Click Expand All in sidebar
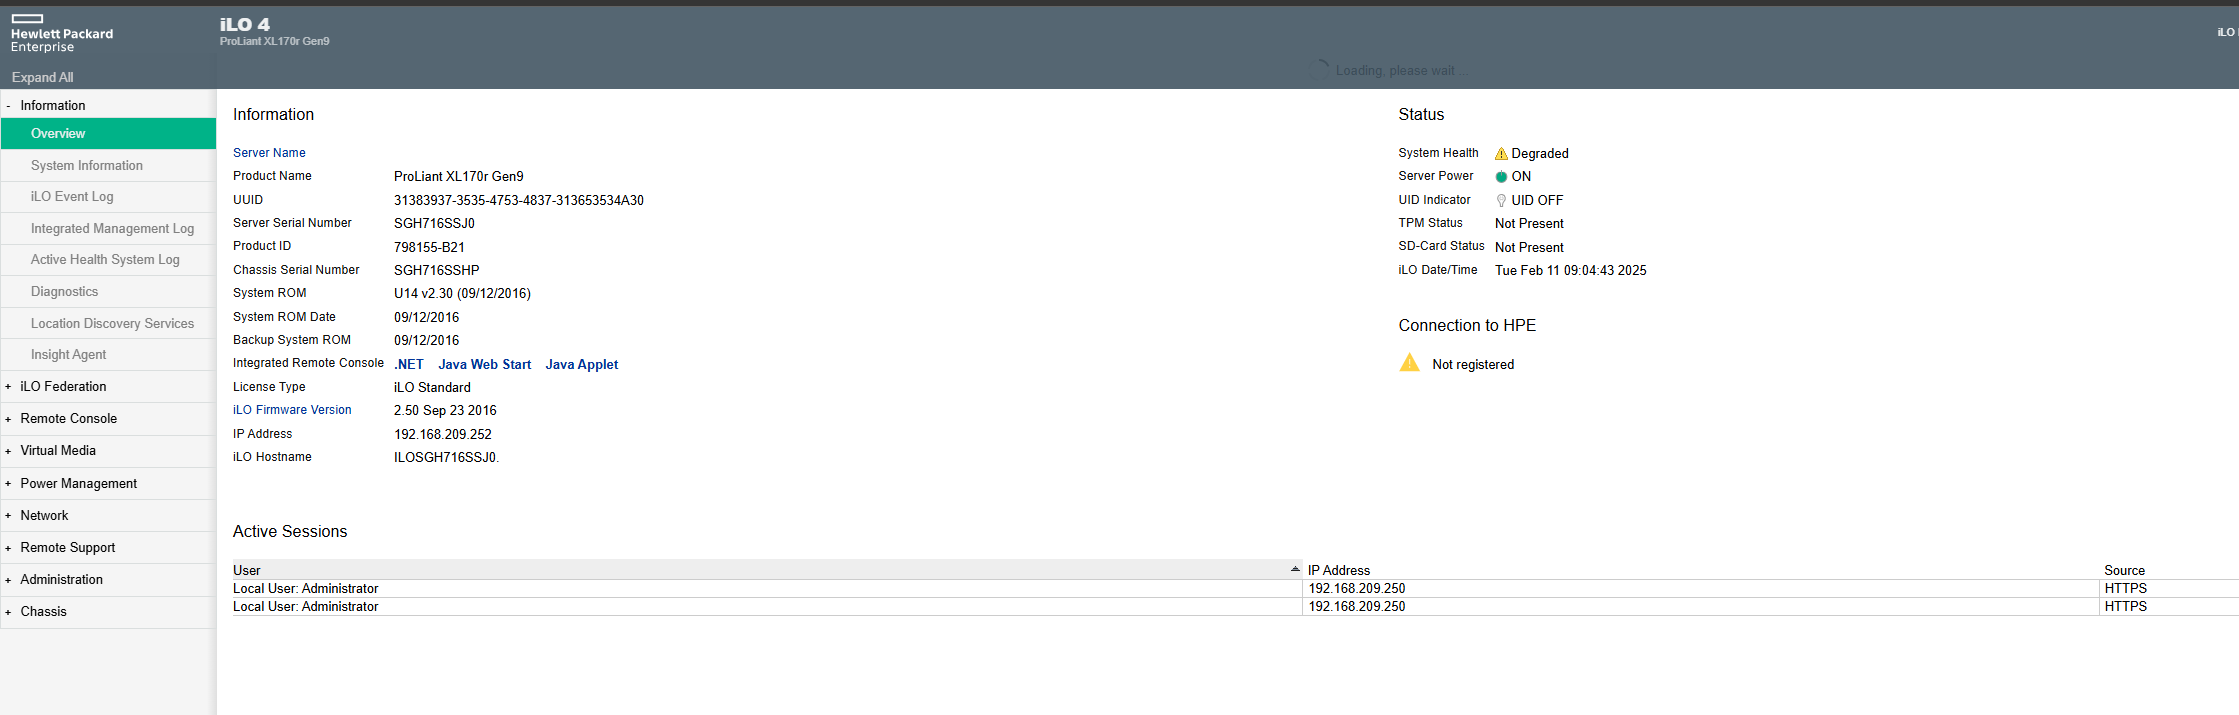The width and height of the screenshot is (2239, 715). point(42,77)
